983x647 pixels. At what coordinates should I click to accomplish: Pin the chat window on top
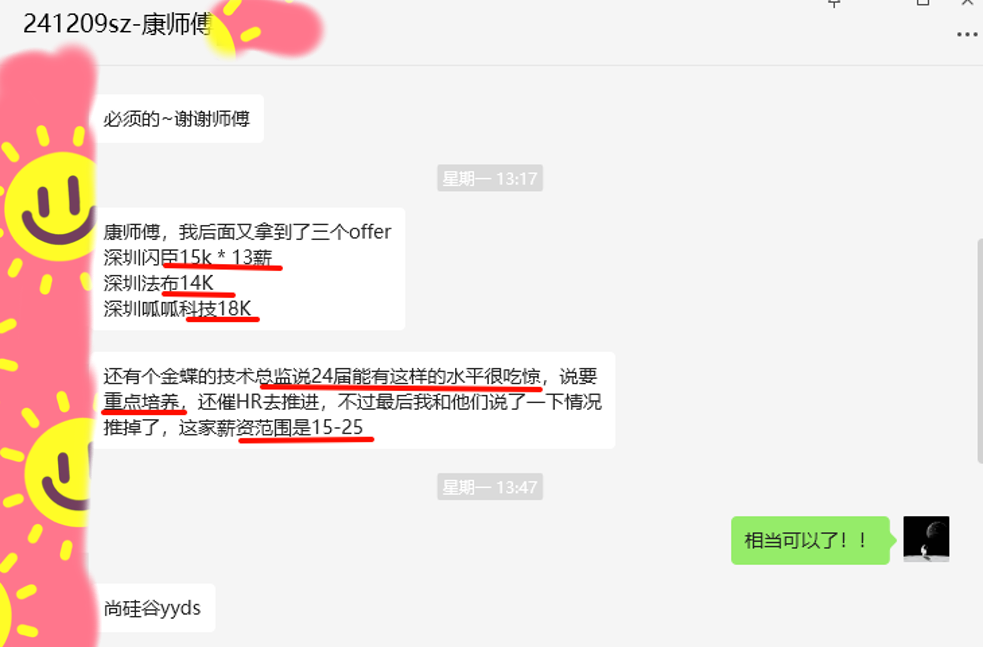pos(834,3)
